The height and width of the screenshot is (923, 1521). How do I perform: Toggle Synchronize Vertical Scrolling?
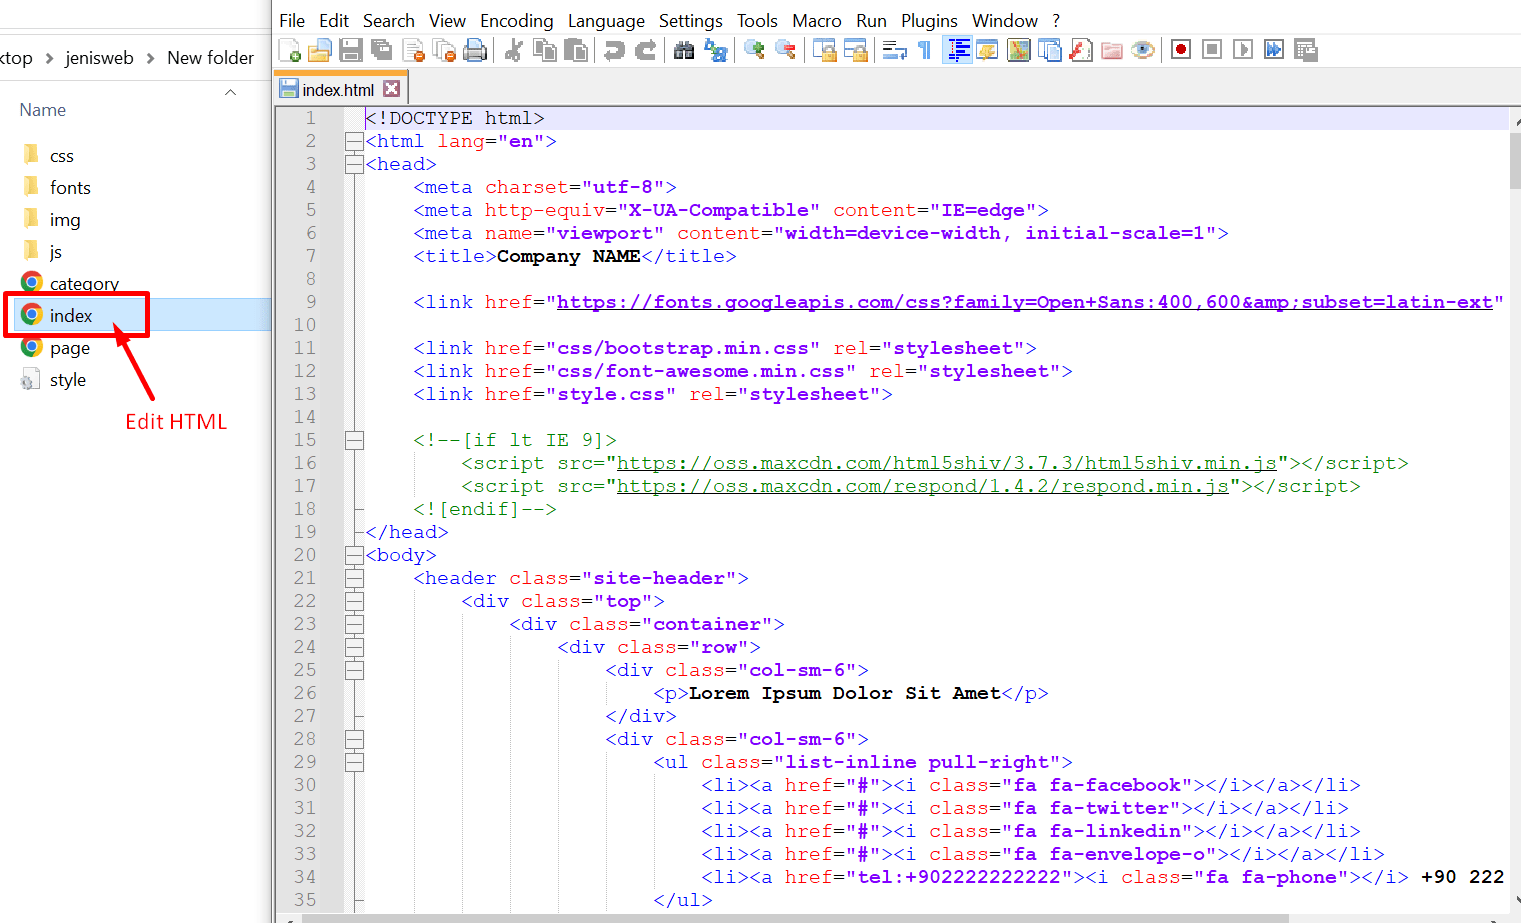(824, 50)
